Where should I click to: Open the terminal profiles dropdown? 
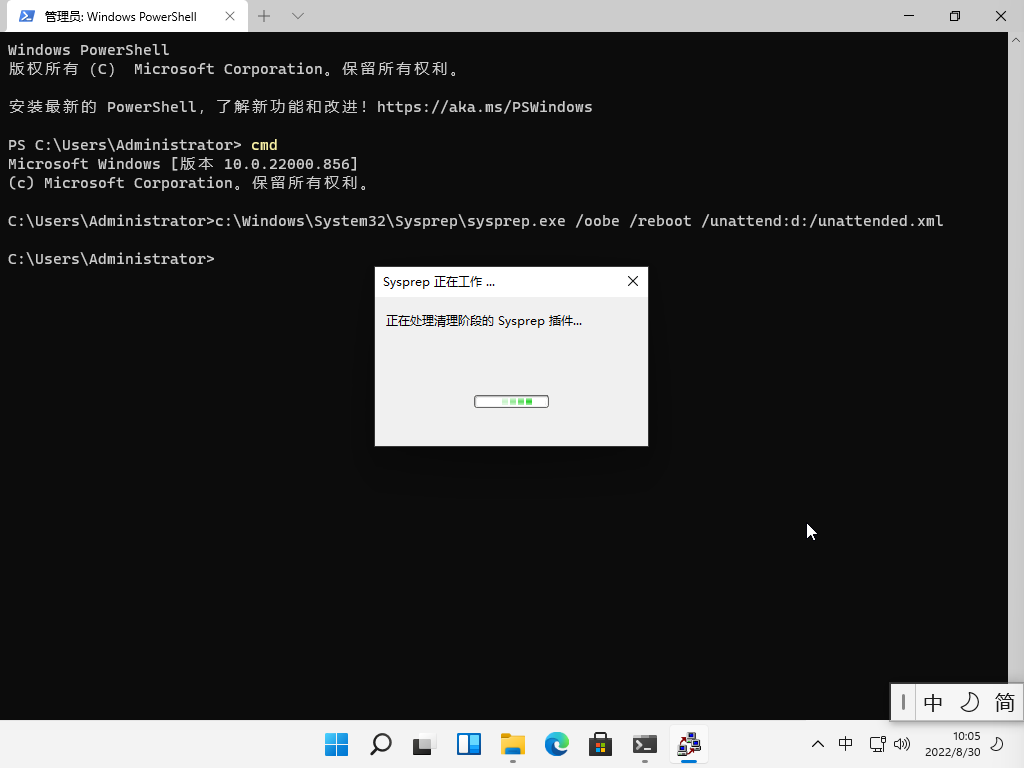point(298,16)
